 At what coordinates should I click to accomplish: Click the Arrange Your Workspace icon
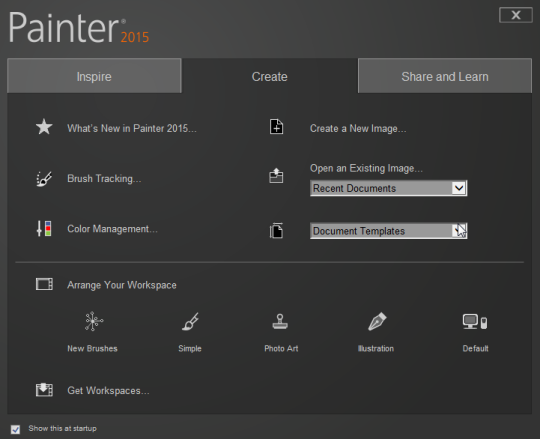point(44,284)
